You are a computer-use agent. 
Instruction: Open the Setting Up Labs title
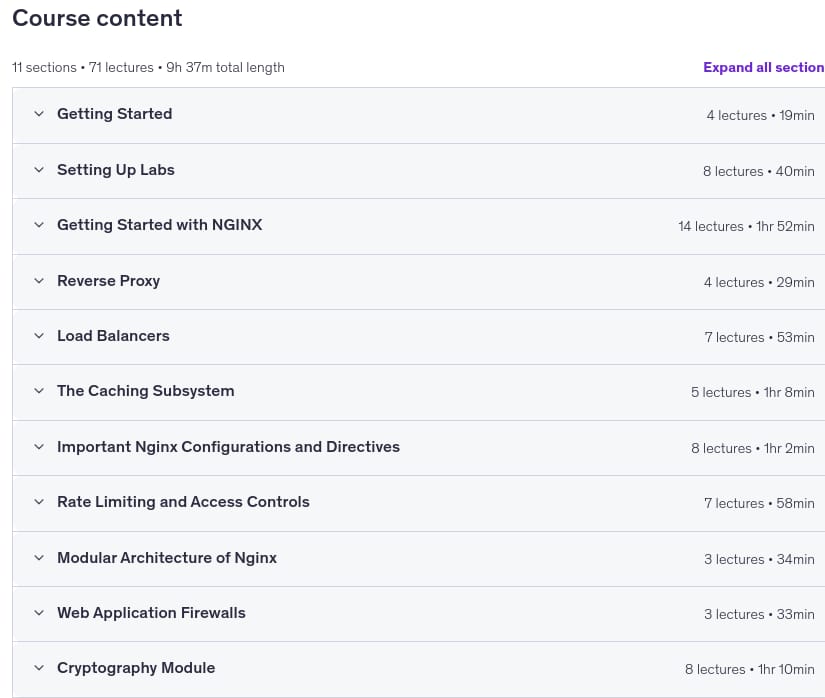tap(116, 170)
